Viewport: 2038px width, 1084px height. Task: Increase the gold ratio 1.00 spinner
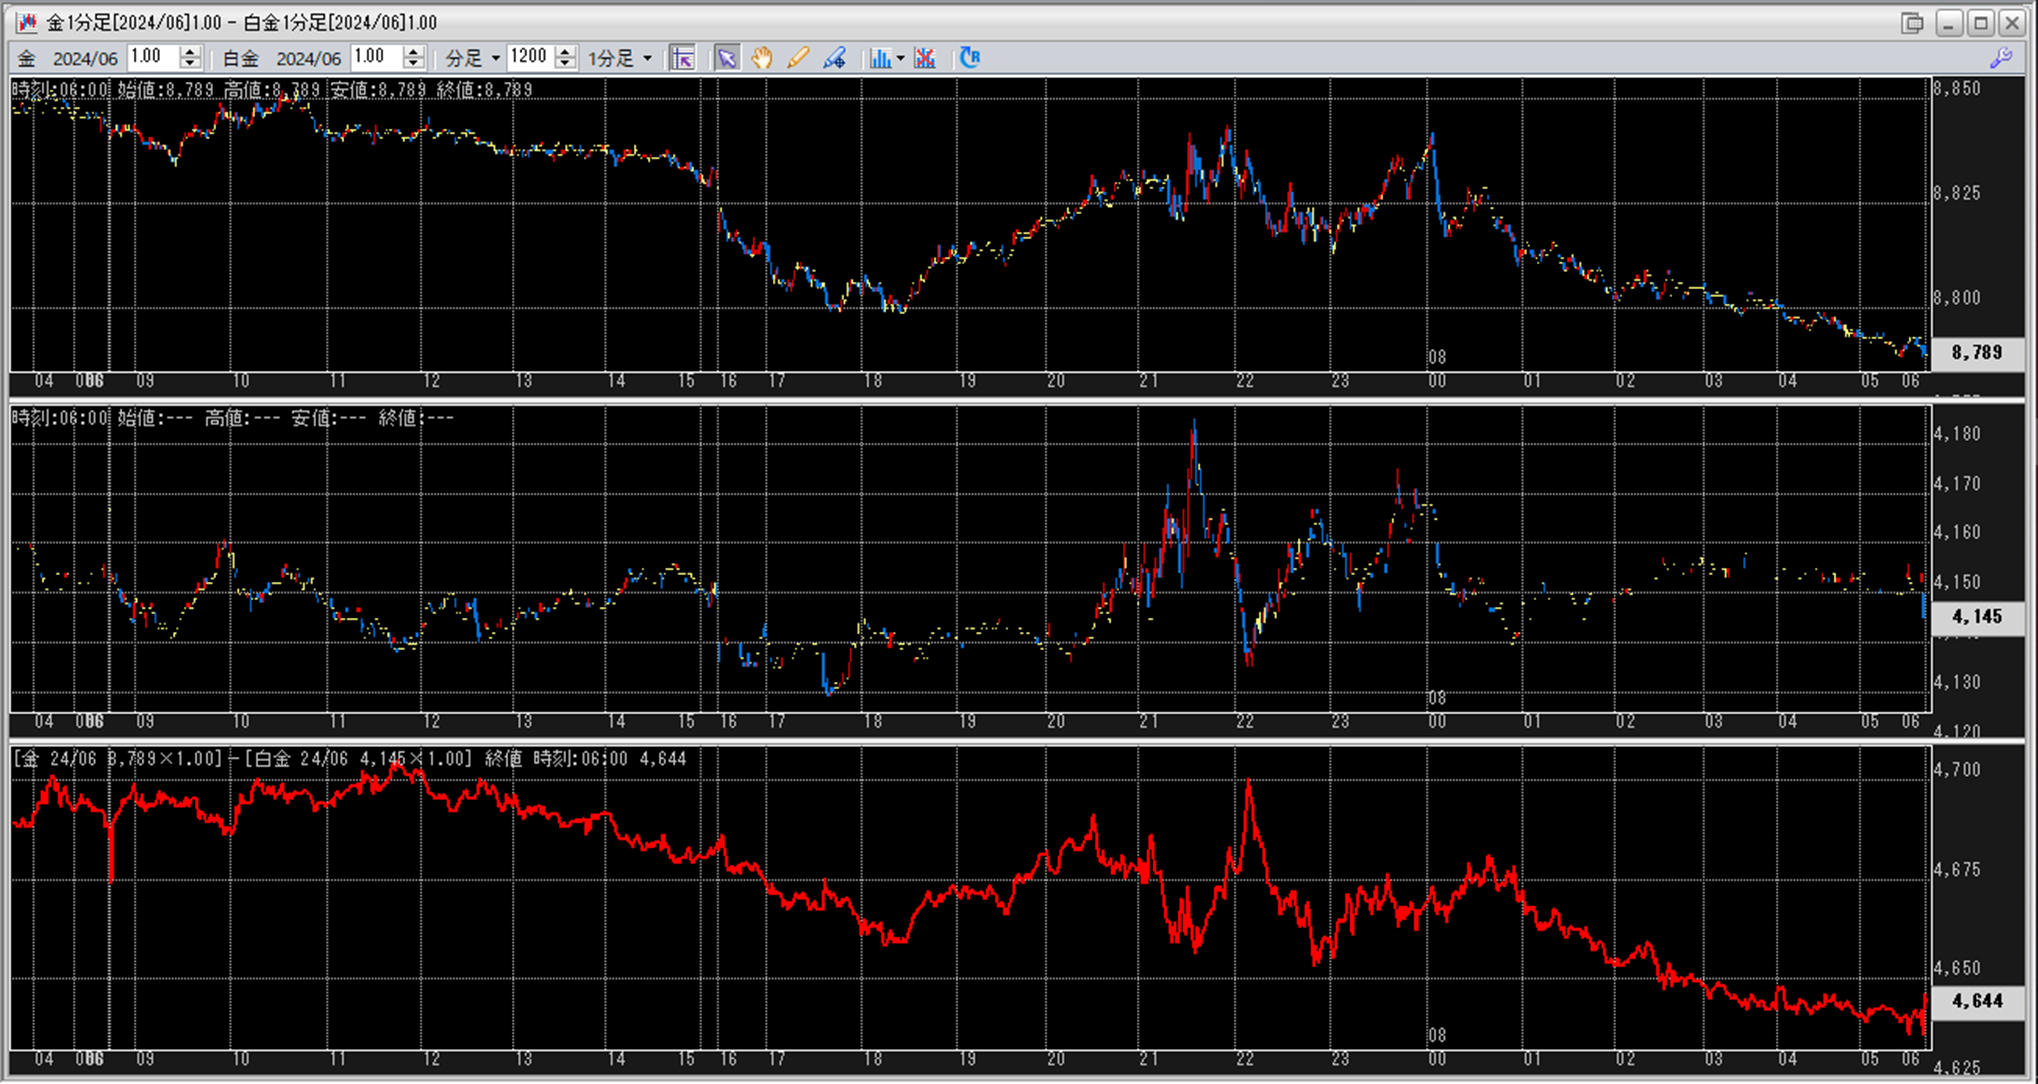point(190,52)
